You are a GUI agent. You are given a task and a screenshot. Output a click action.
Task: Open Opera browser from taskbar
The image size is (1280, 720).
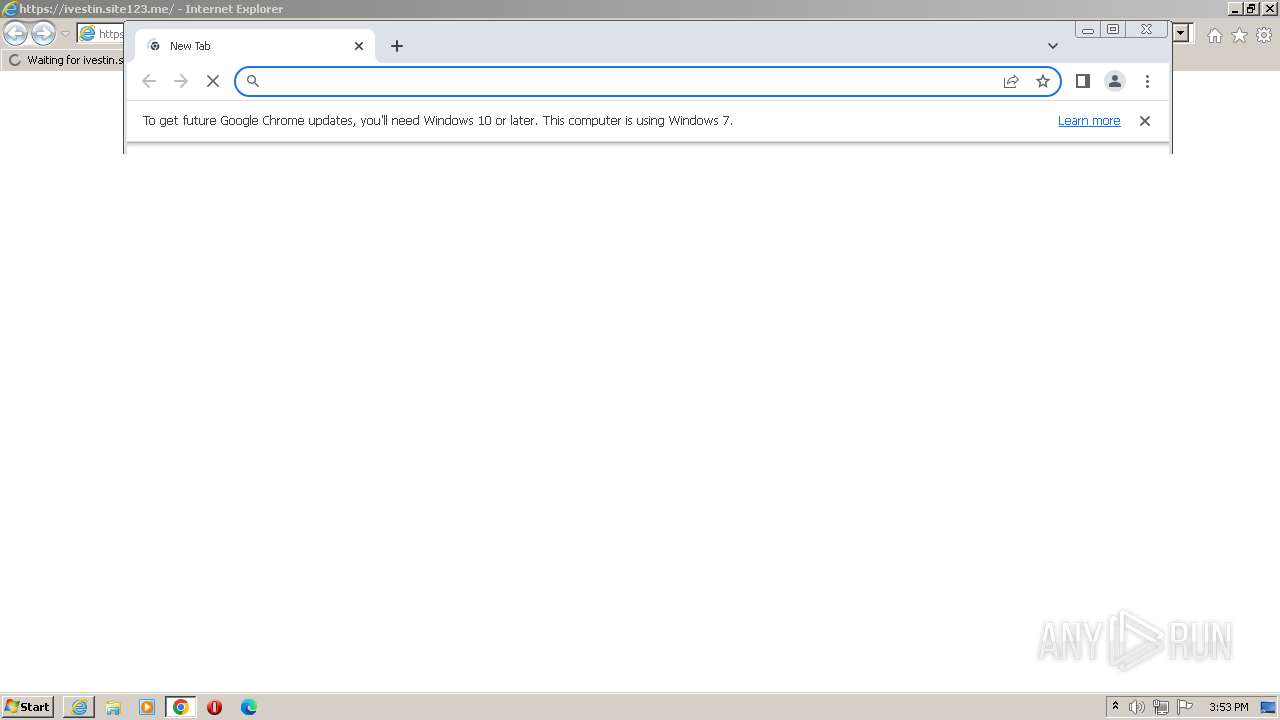[x=214, y=707]
